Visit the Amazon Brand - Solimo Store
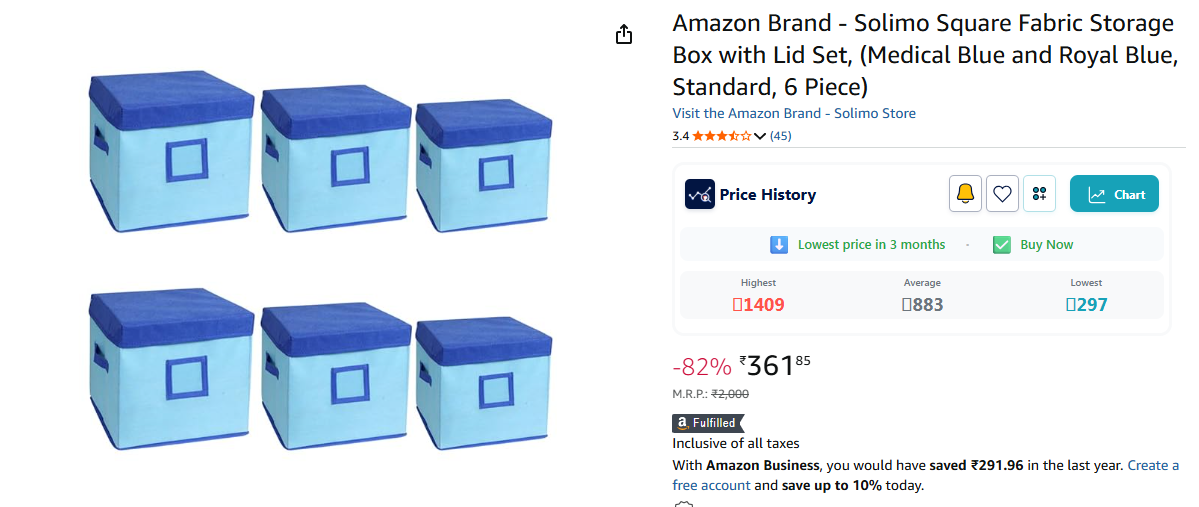The image size is (1199, 507). 794,113
